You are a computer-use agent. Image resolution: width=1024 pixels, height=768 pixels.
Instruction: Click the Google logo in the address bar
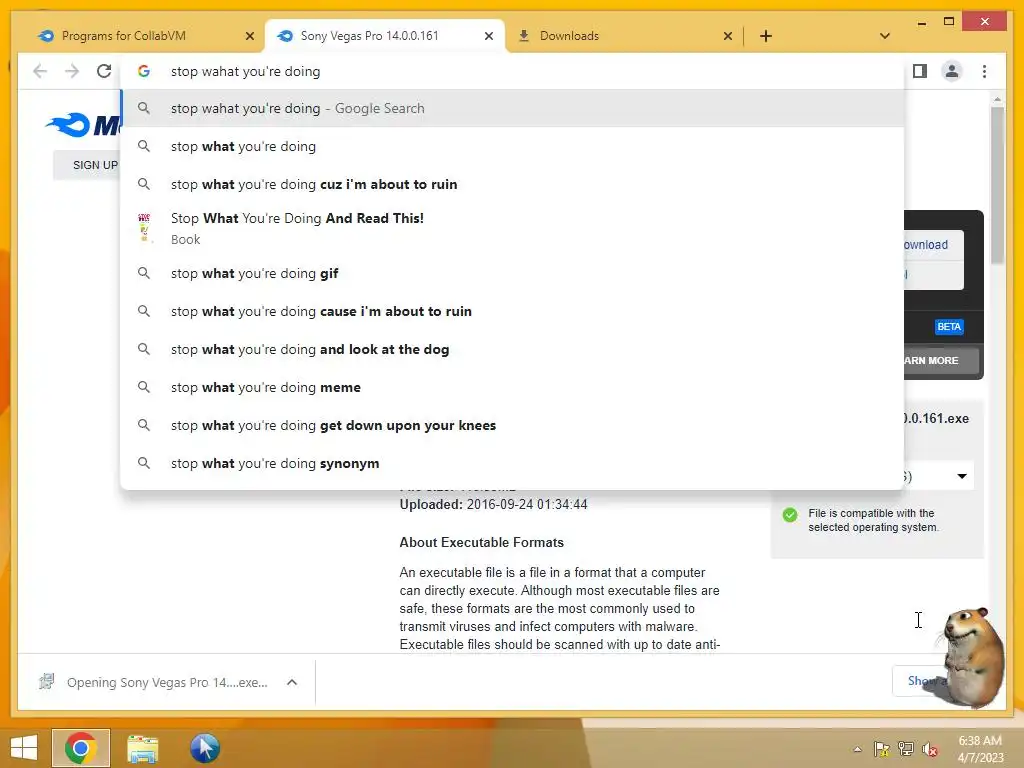(x=144, y=71)
